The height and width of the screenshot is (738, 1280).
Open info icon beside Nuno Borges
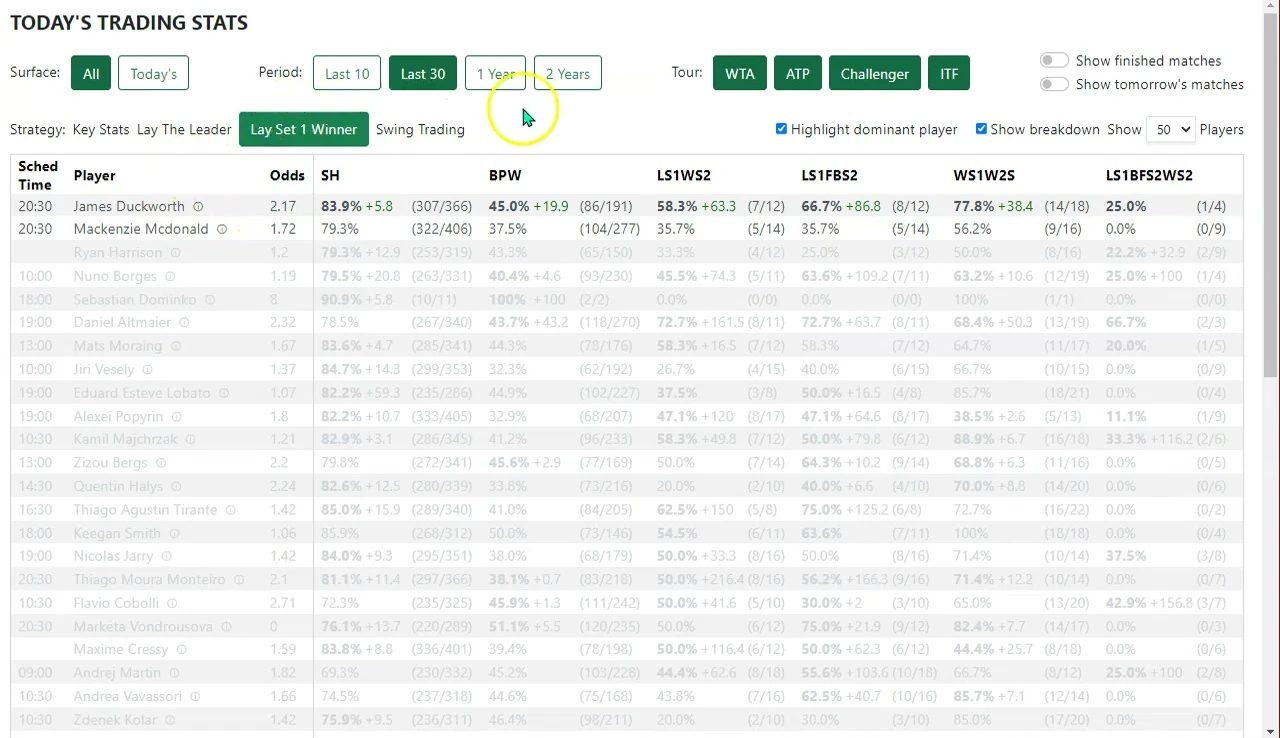(170, 277)
